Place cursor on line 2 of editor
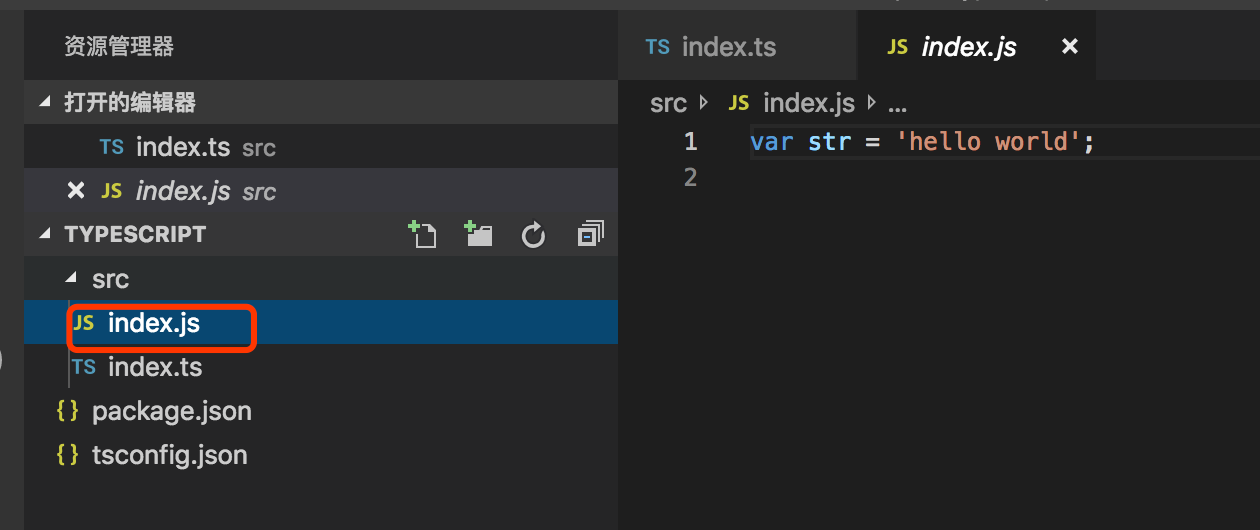This screenshot has height=530, width=1260. [x=900, y=177]
